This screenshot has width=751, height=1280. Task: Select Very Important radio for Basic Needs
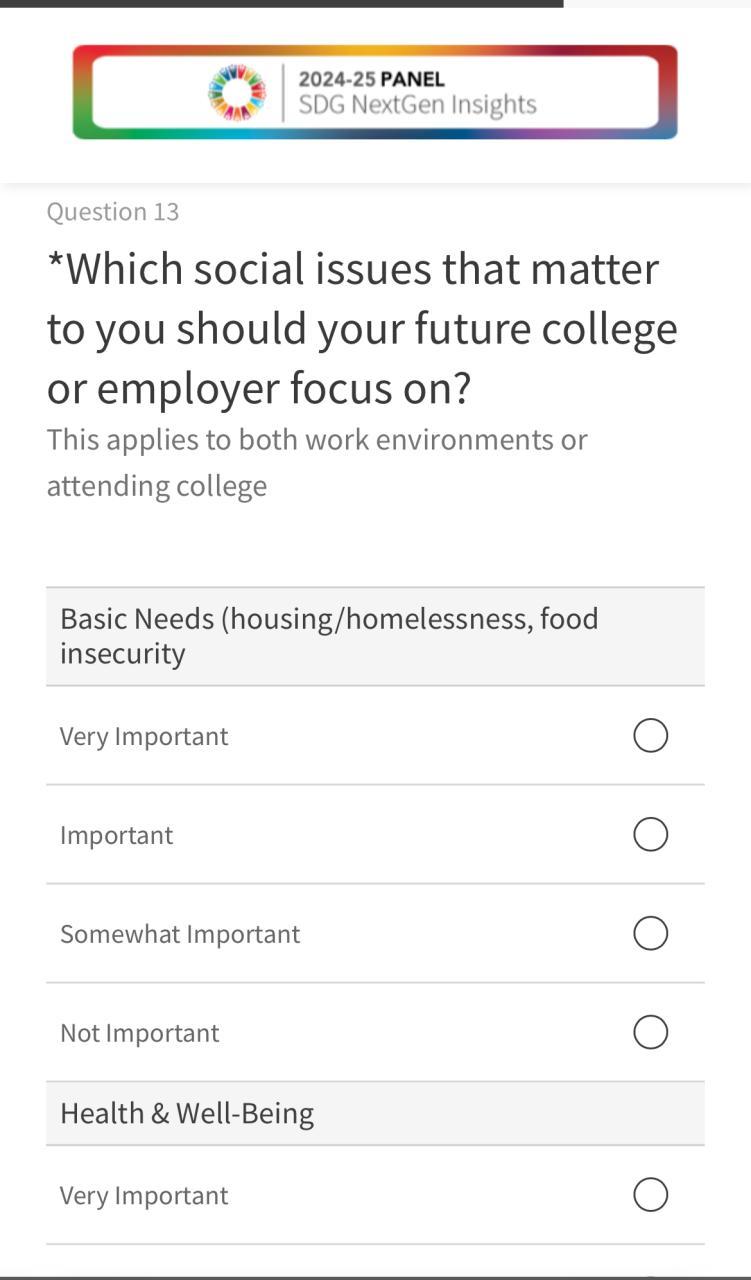(x=650, y=736)
